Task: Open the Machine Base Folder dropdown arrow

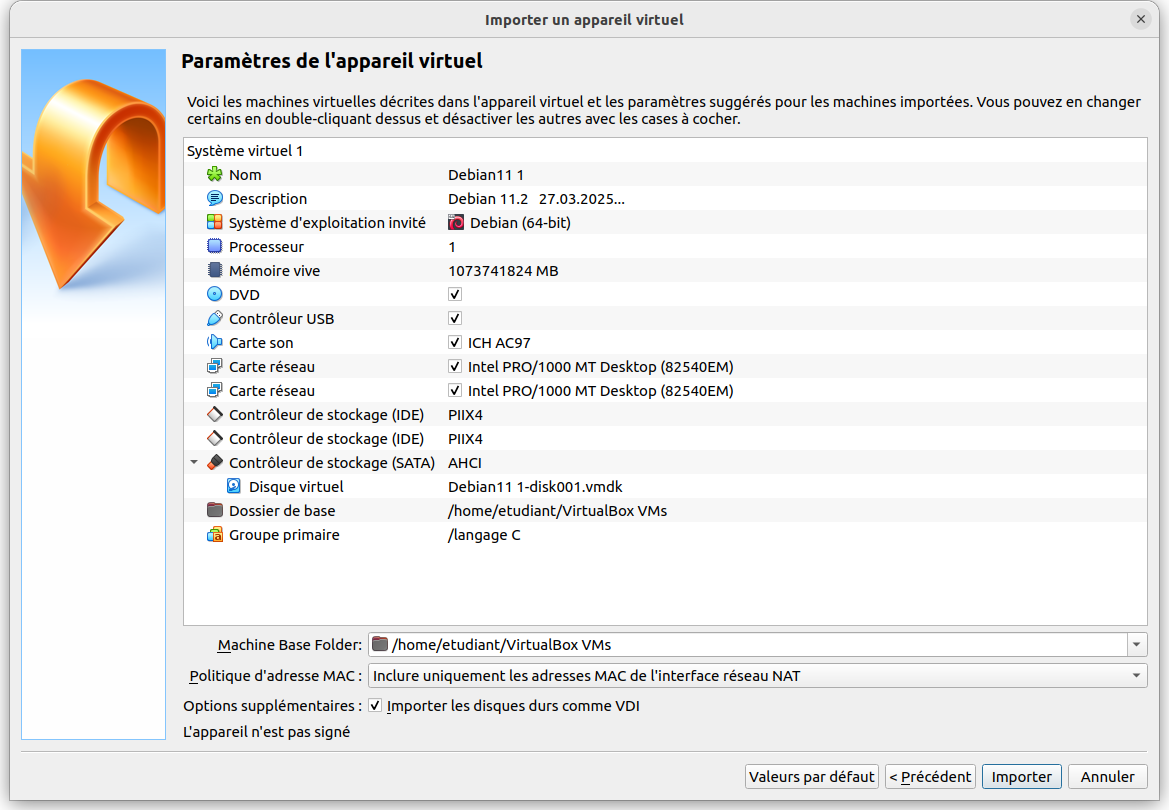Action: tap(1137, 645)
